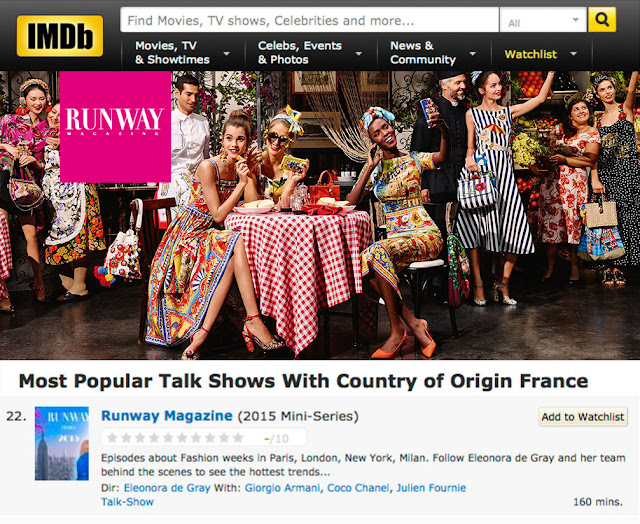640x524 pixels.
Task: Open the Runway Magazine title link
Action: pos(167,416)
